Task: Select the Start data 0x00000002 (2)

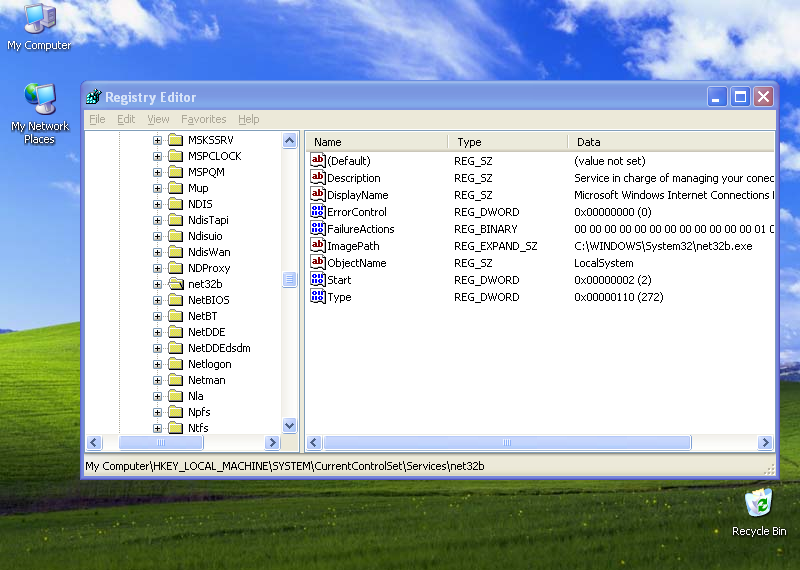Action: [612, 280]
